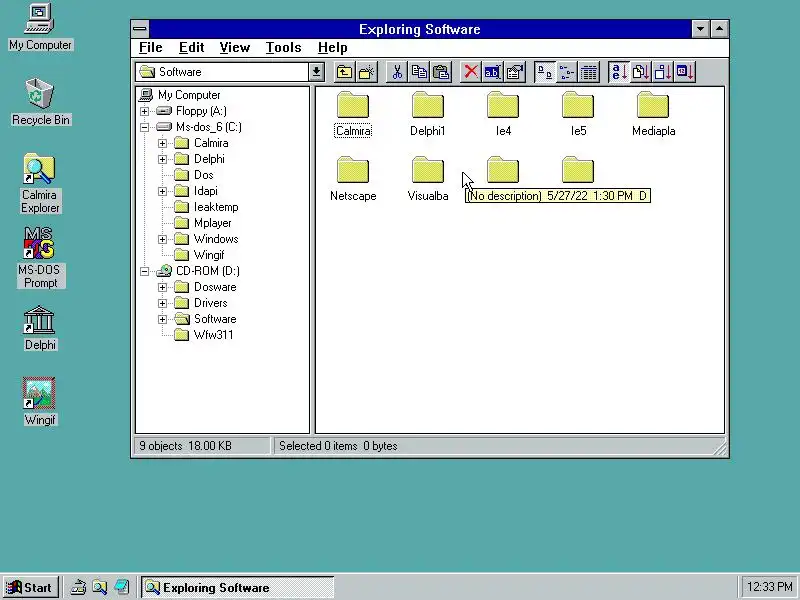Click the Wingif desktop shortcut
800x600 pixels.
40,402
